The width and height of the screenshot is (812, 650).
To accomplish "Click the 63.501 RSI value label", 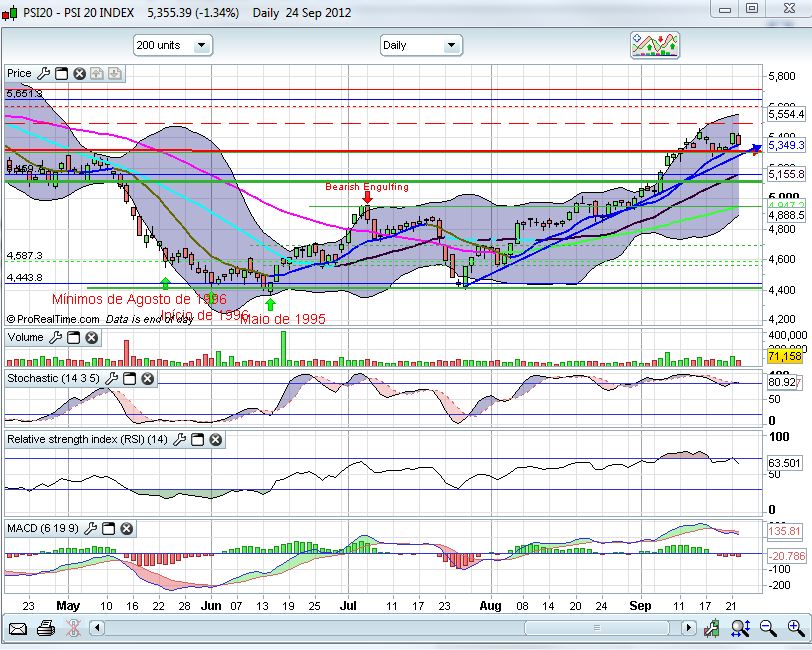I will tap(784, 463).
